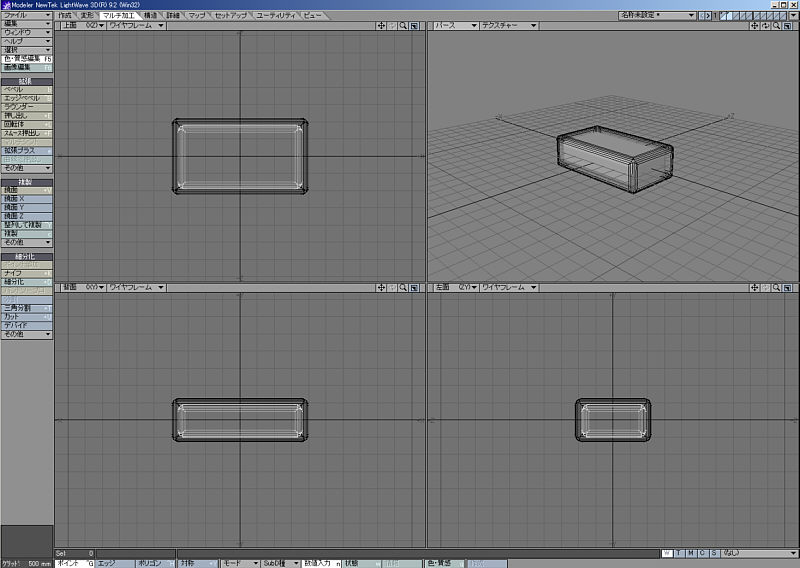Screen dimensions: 800x568
Task: Click the pan icon in perspective viewport
Action: tap(754, 25)
